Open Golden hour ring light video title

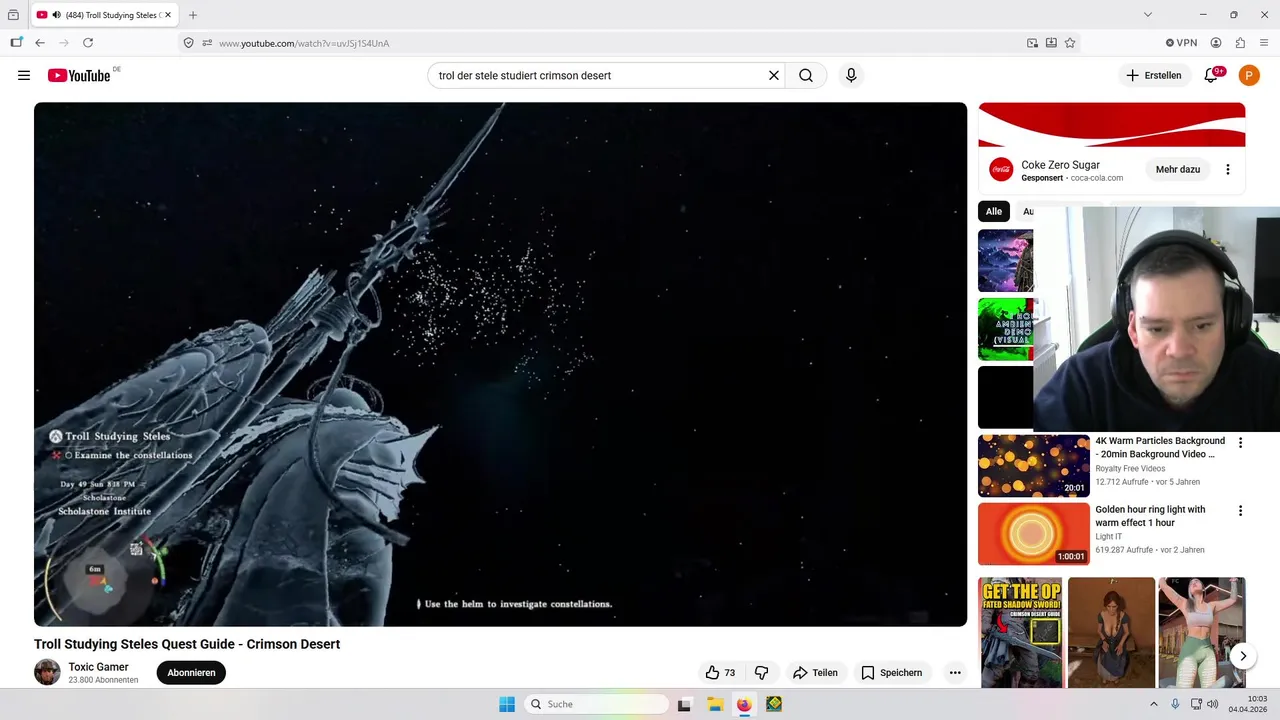tap(1150, 516)
